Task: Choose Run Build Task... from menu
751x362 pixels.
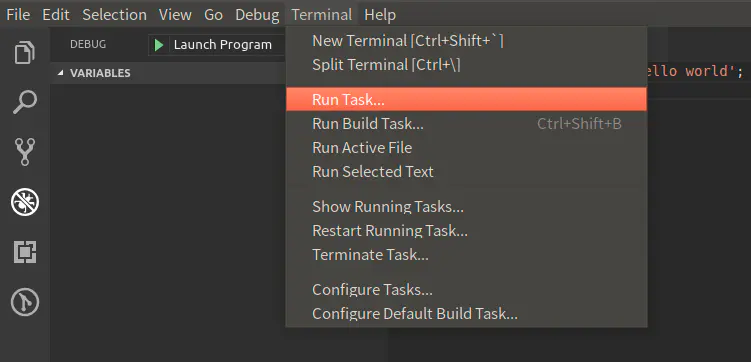Action: pos(466,124)
